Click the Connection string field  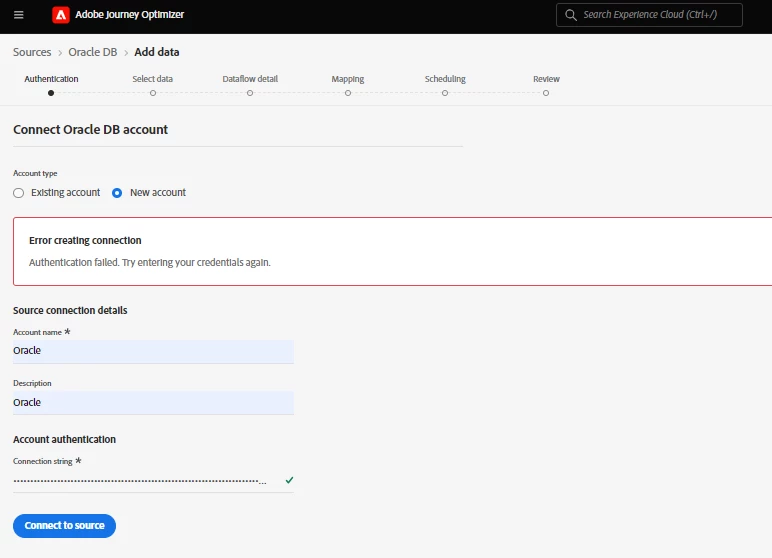point(153,481)
